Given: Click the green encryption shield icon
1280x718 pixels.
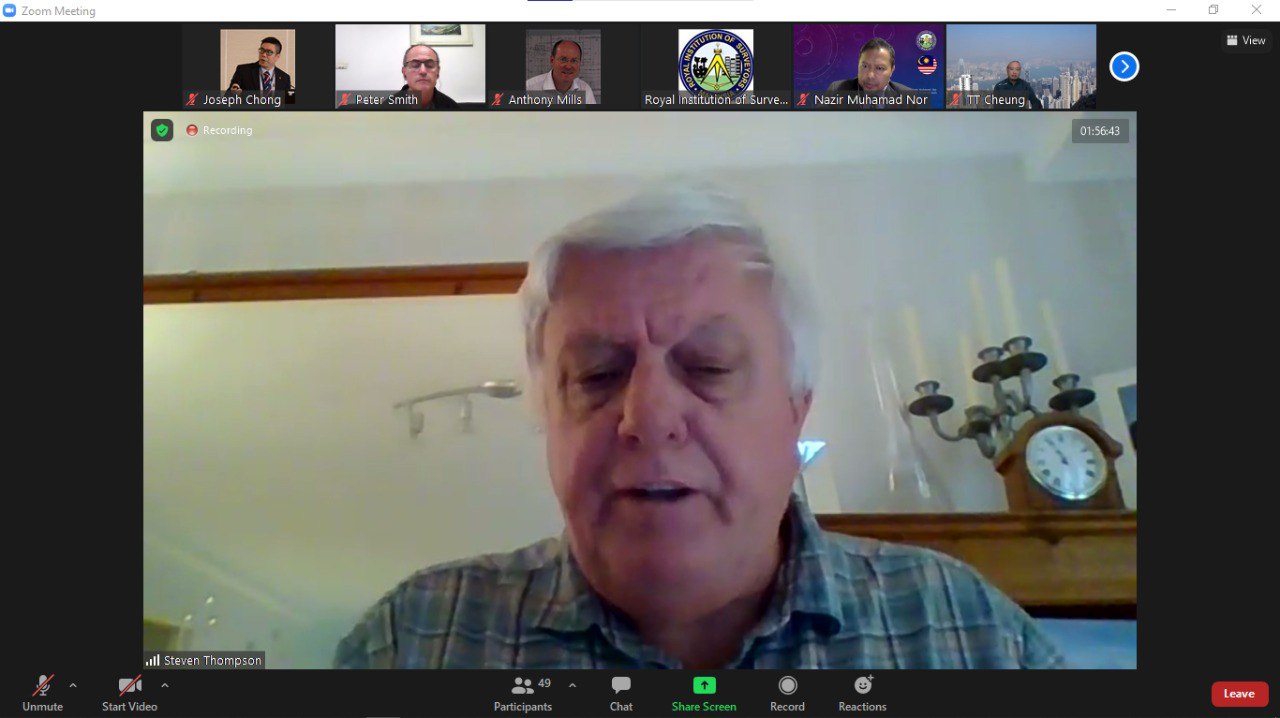Looking at the screenshot, I should pyautogui.click(x=162, y=130).
